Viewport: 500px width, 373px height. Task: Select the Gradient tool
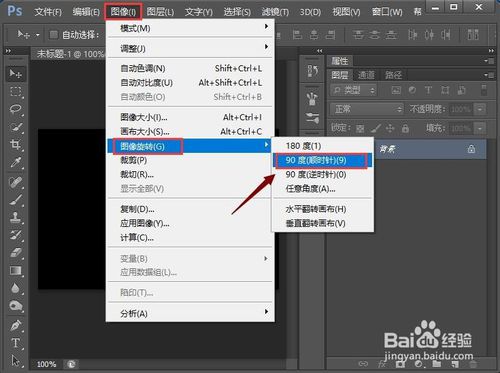pos(15,271)
